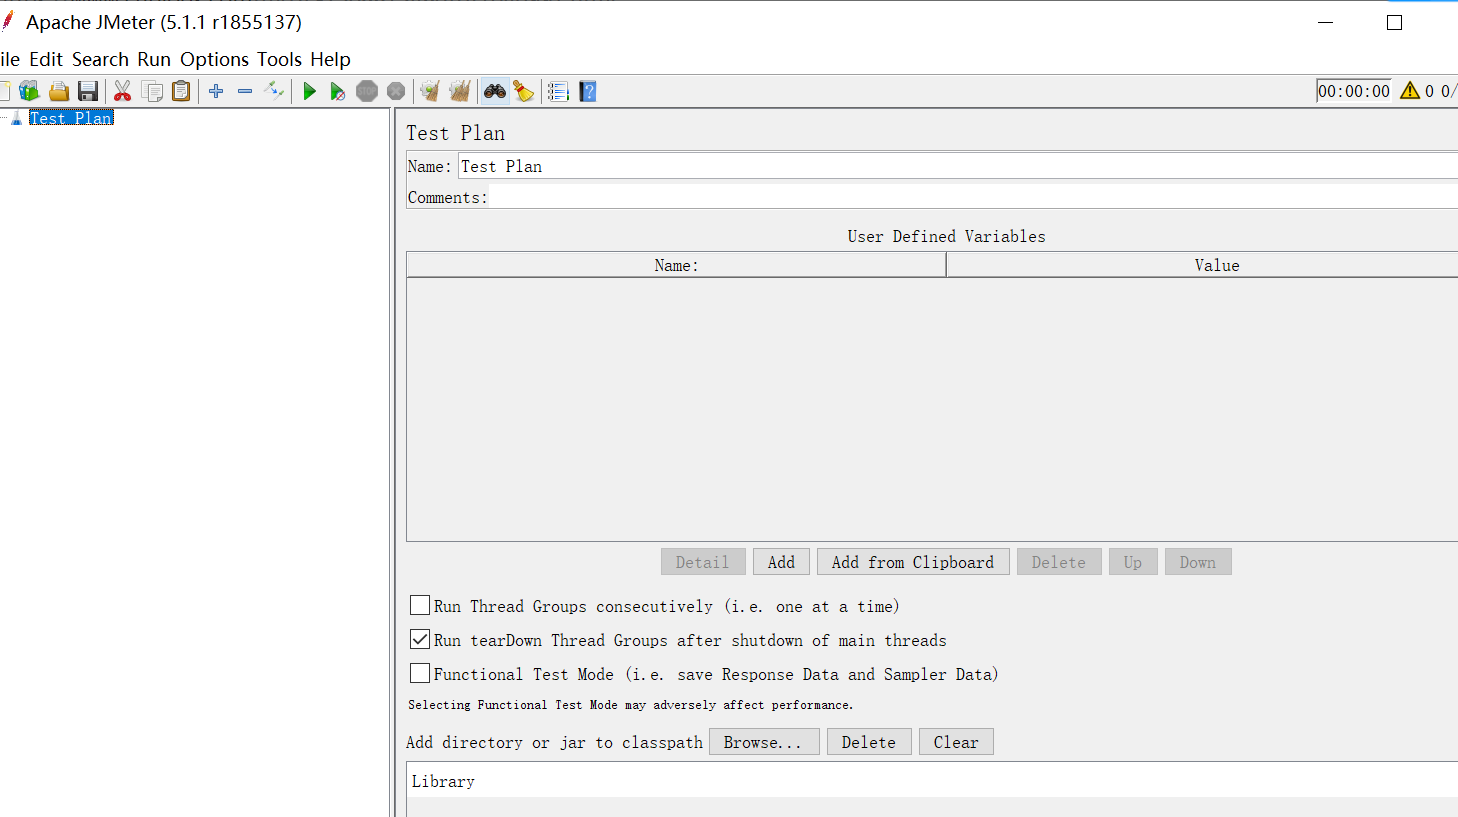Click the Up button under the variables table
This screenshot has height=817, width=1458.
point(1133,562)
